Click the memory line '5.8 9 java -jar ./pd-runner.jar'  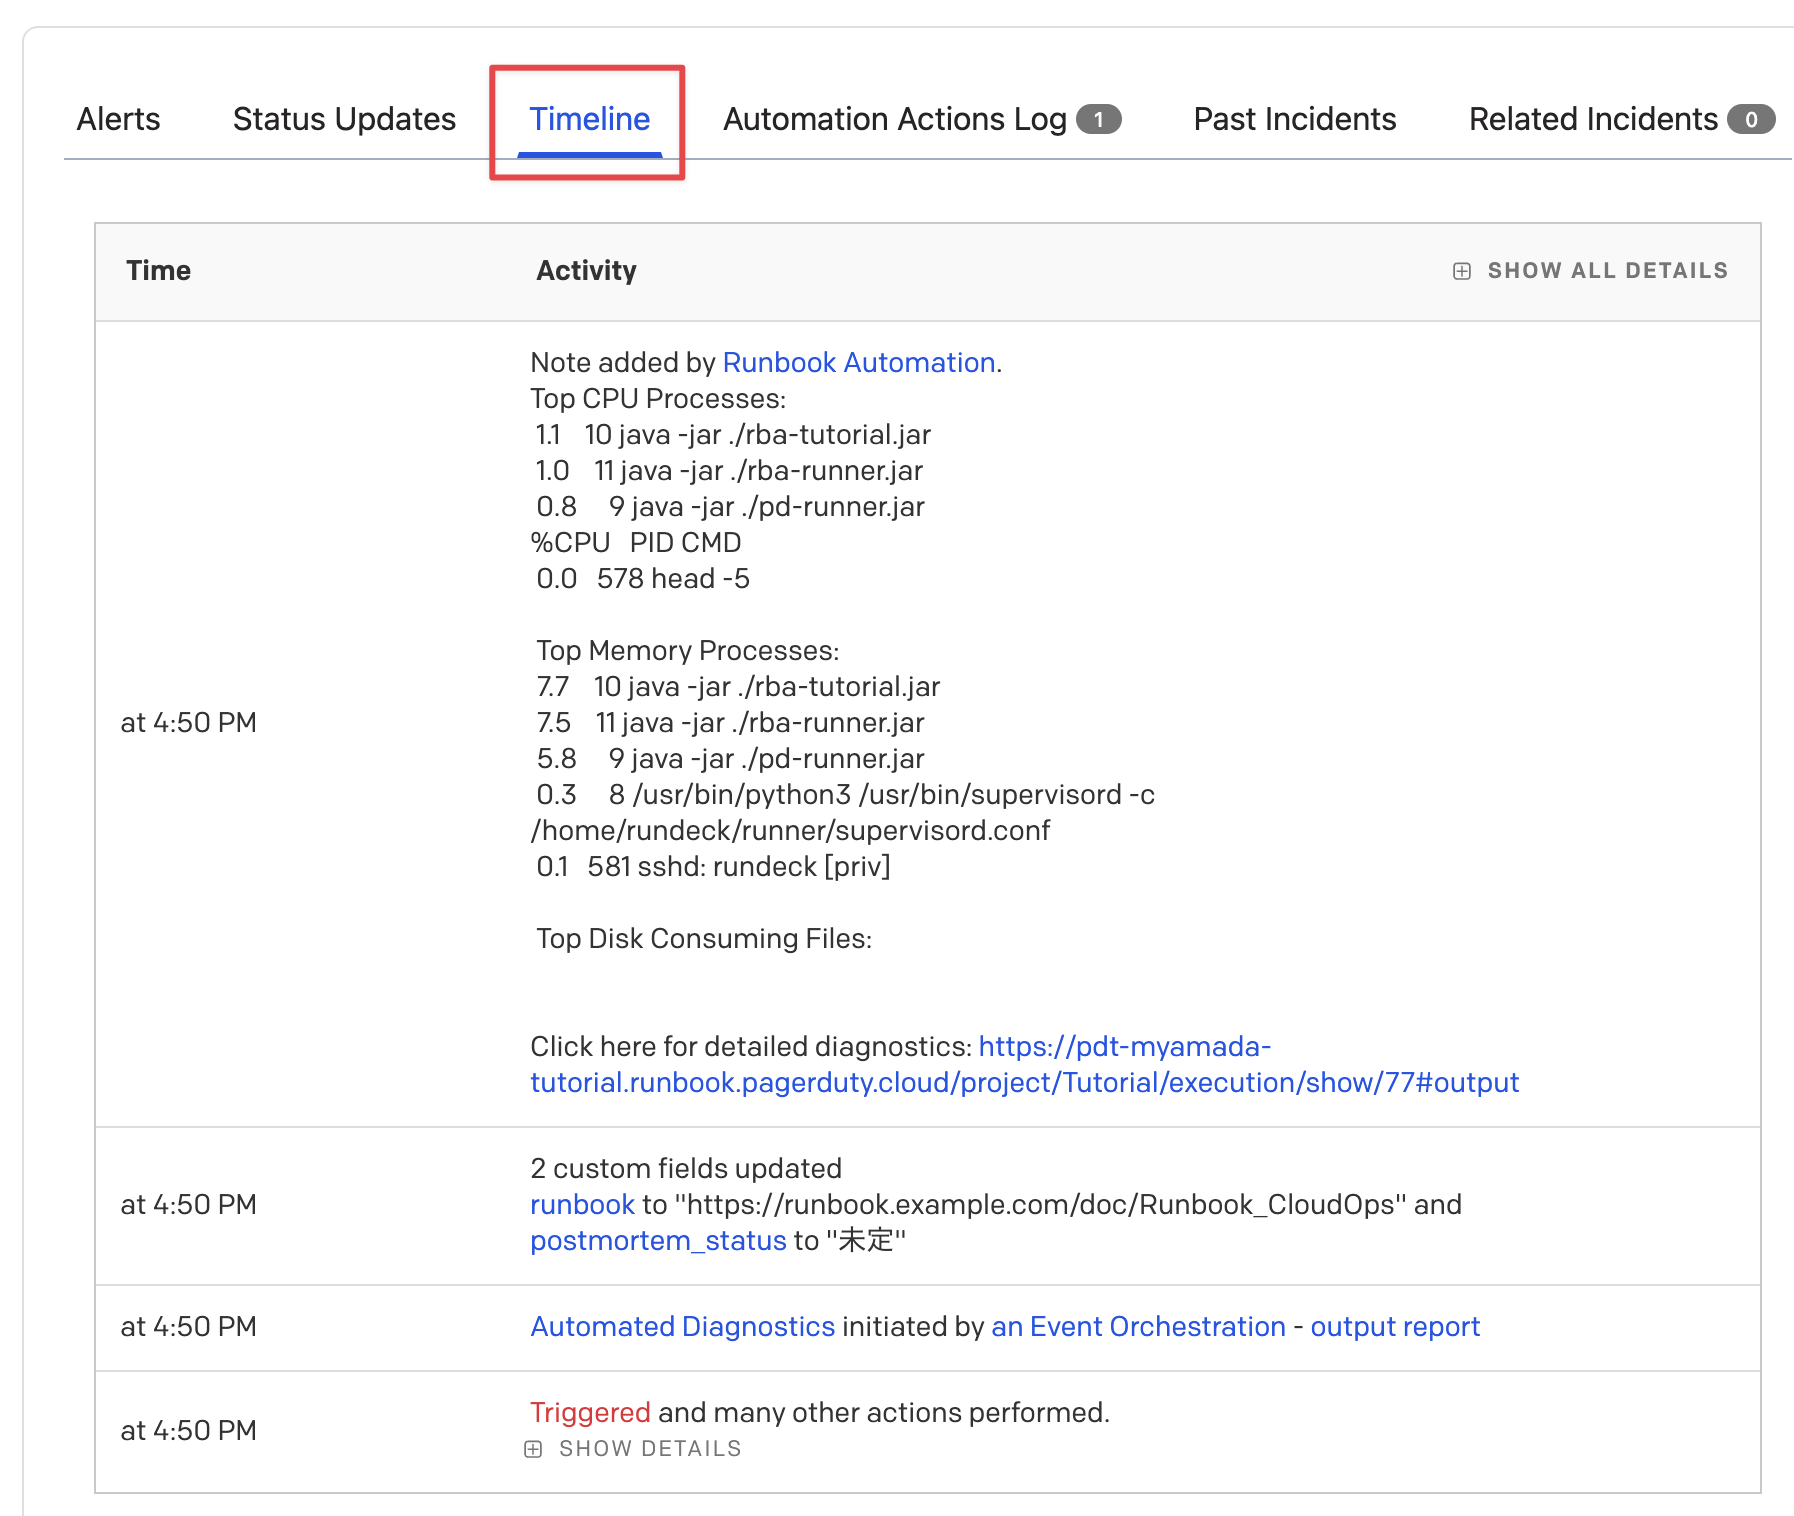[x=730, y=758]
